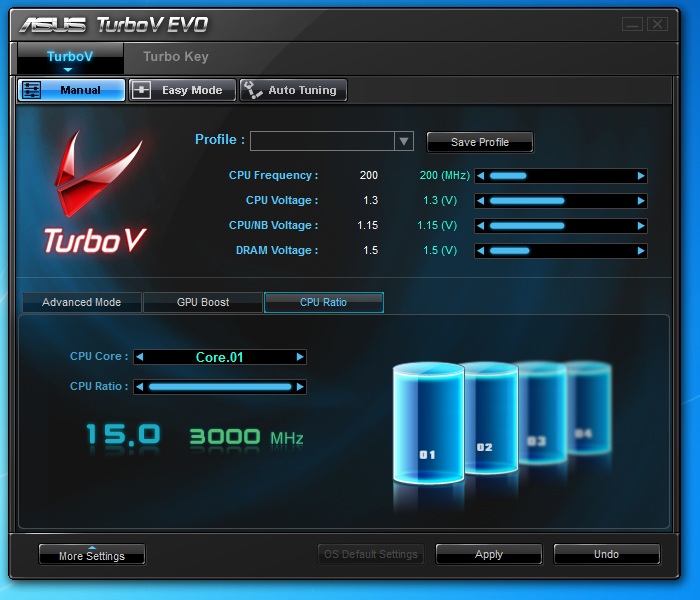Viewport: 700px width, 600px height.
Task: Select core cylinder 02
Action: [x=491, y=417]
